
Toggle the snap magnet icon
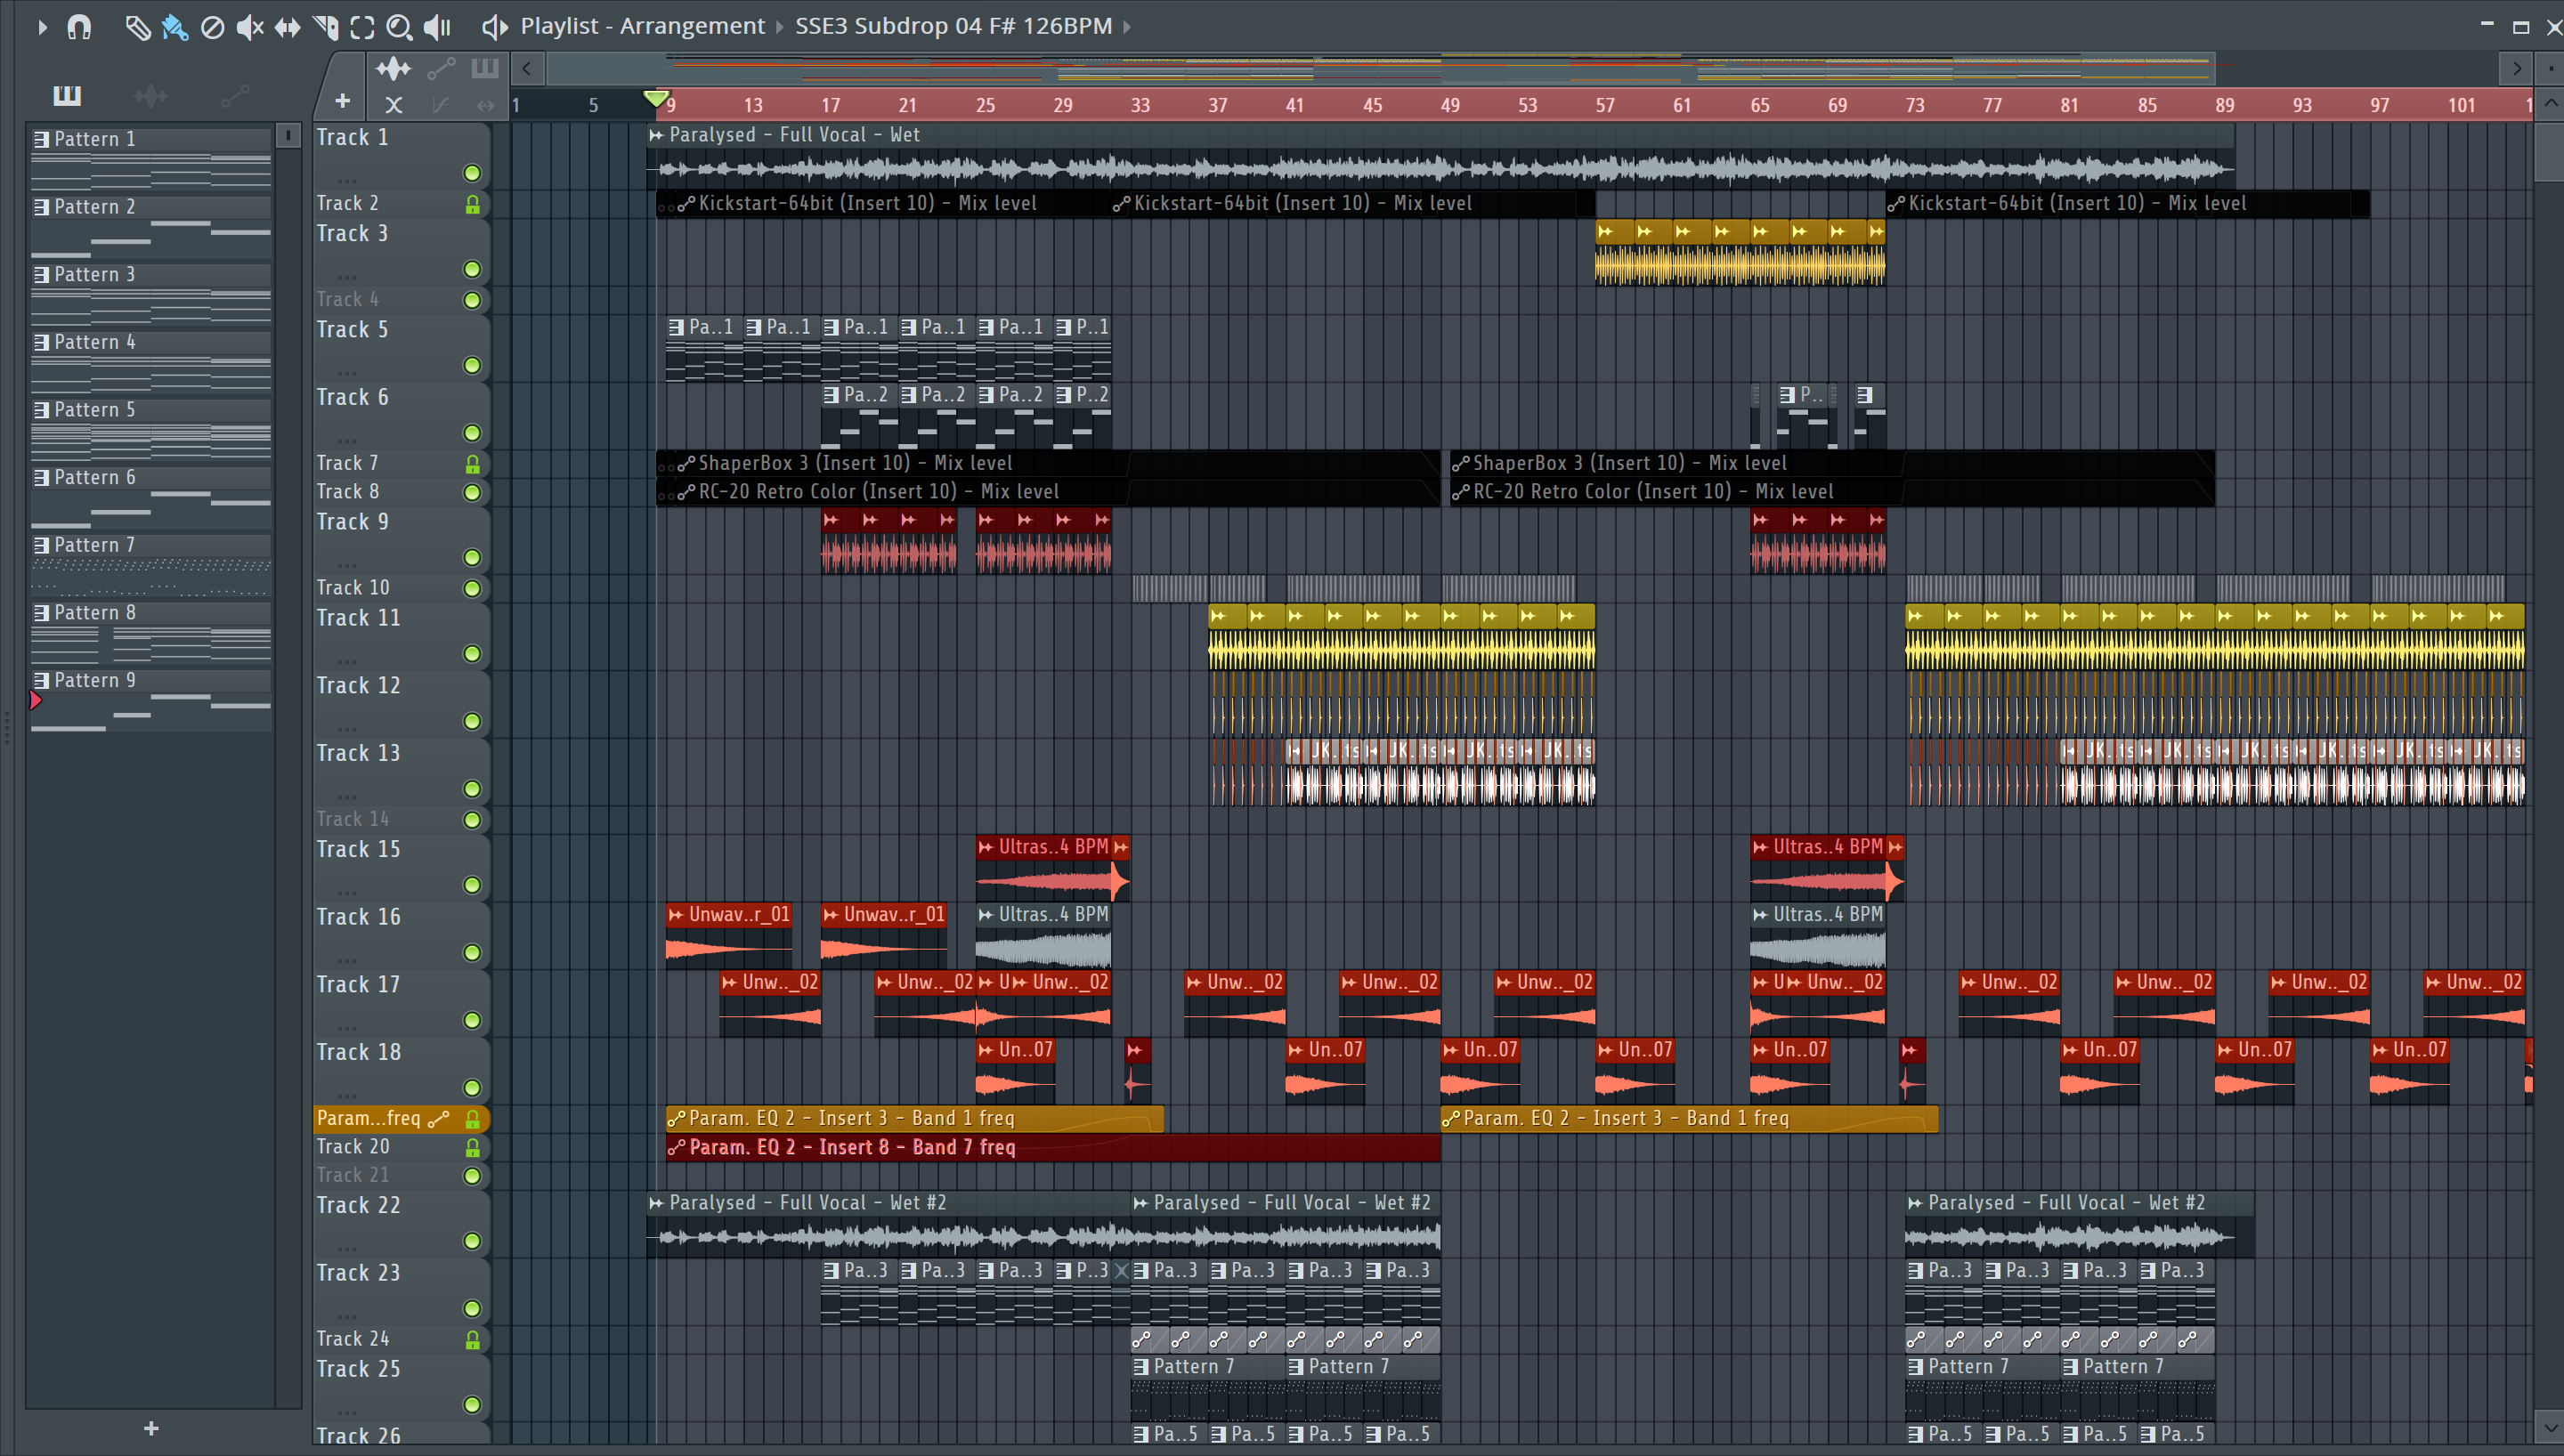79,27
